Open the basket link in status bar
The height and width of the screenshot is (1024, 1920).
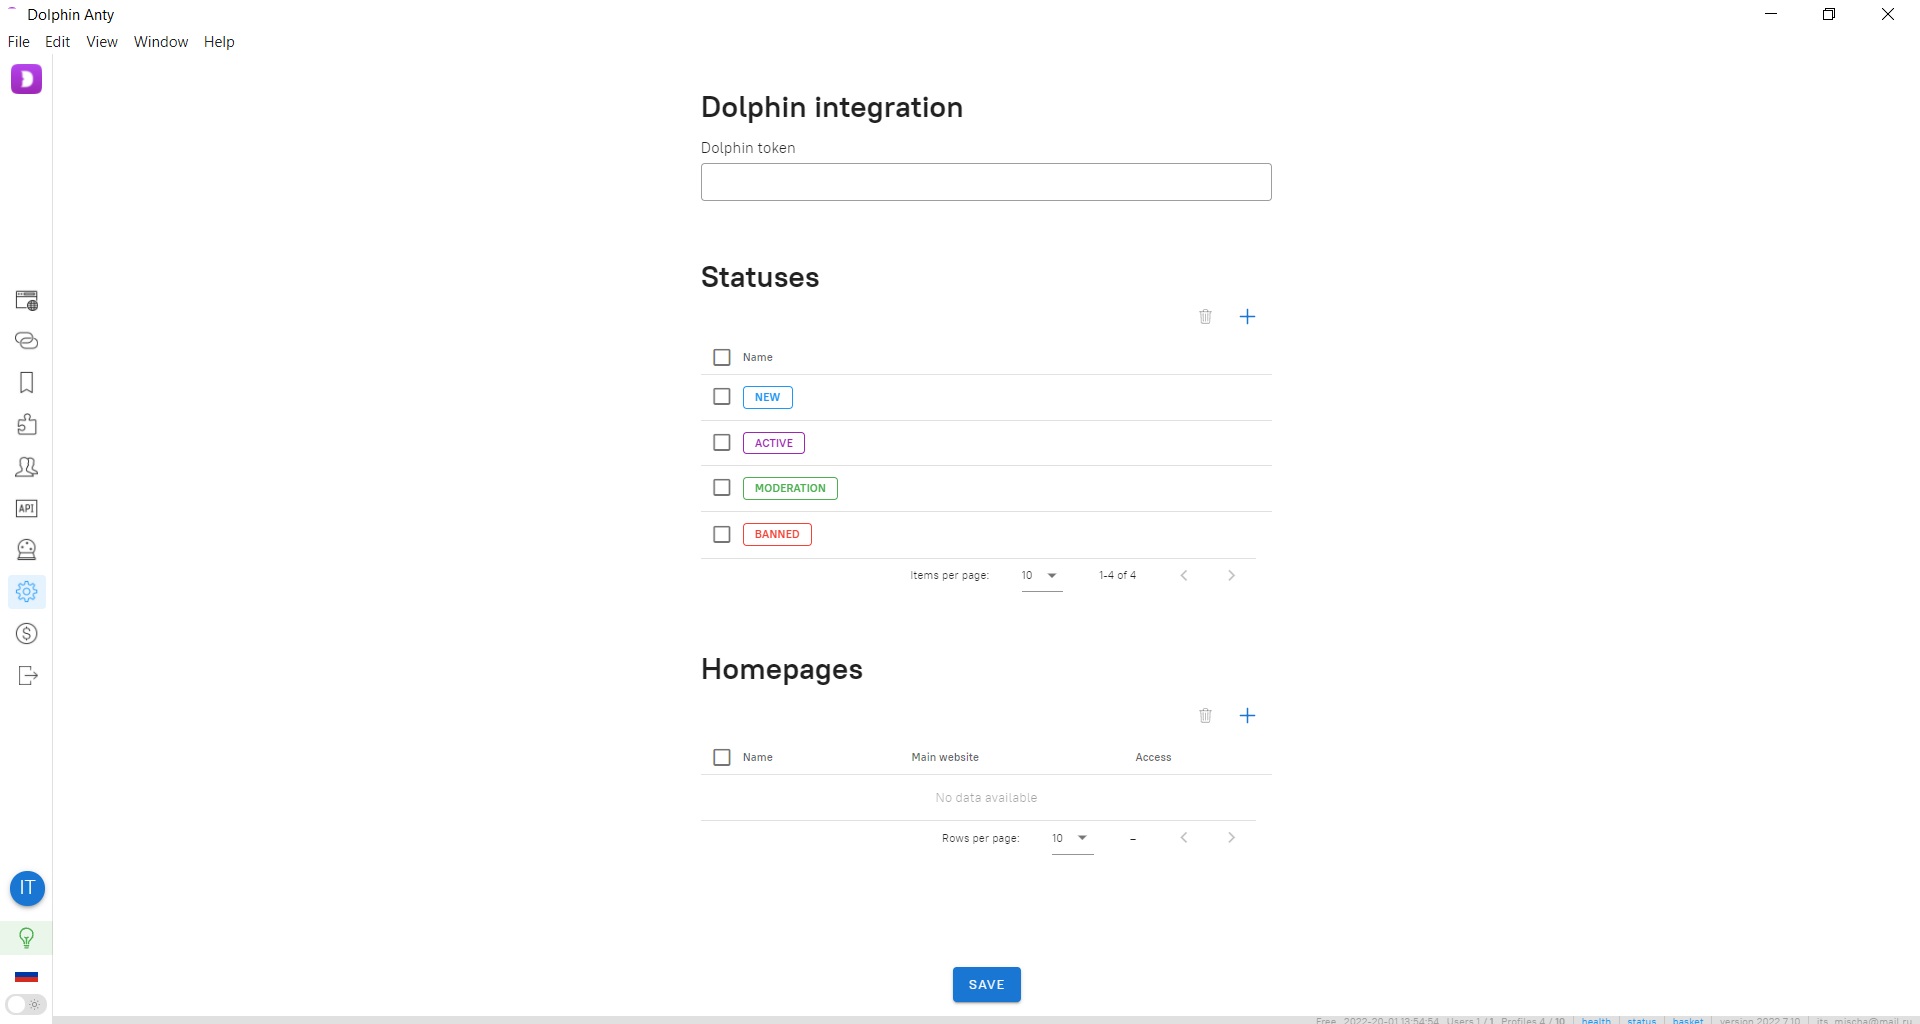coord(1688,1020)
